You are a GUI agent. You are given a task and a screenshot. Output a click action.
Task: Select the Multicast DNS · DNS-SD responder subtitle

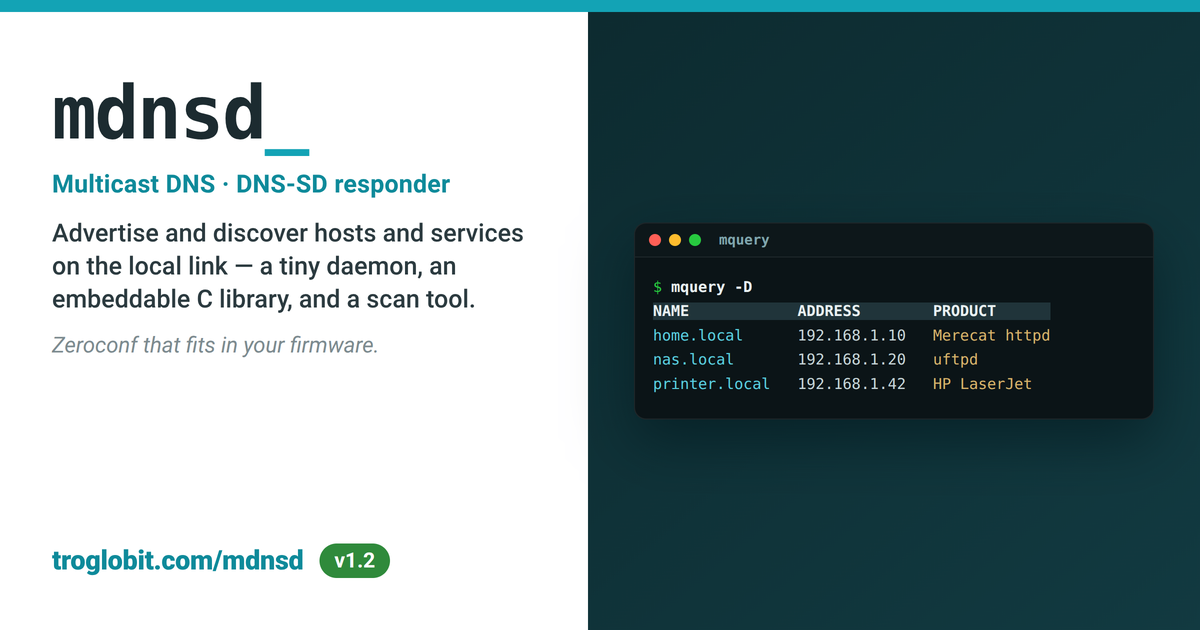(251, 185)
